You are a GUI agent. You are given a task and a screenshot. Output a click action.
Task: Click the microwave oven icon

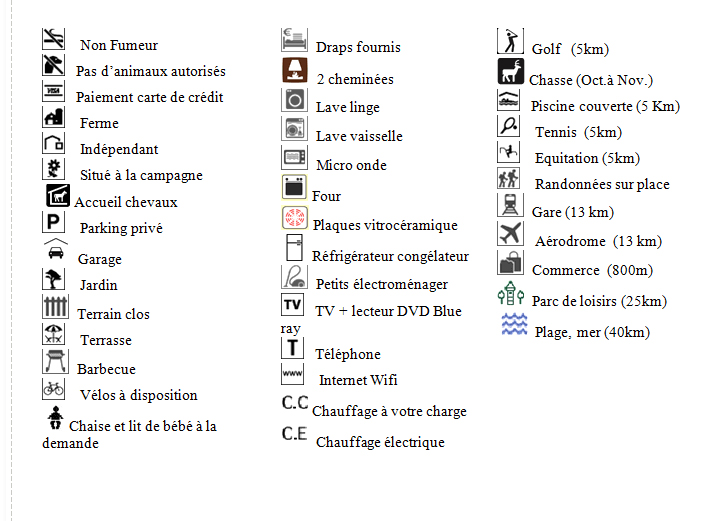click(x=294, y=158)
